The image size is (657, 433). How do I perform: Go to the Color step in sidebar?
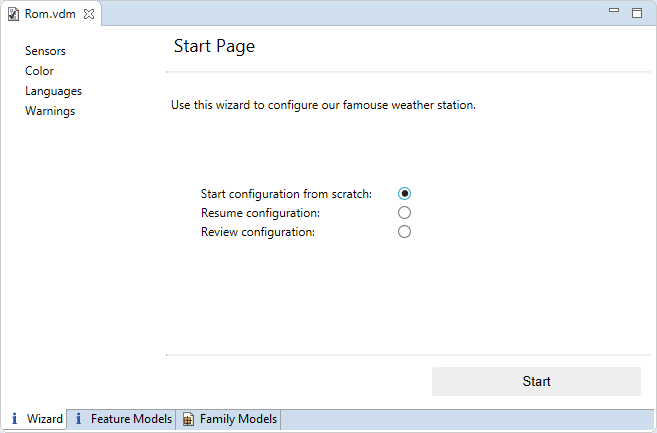(x=40, y=71)
